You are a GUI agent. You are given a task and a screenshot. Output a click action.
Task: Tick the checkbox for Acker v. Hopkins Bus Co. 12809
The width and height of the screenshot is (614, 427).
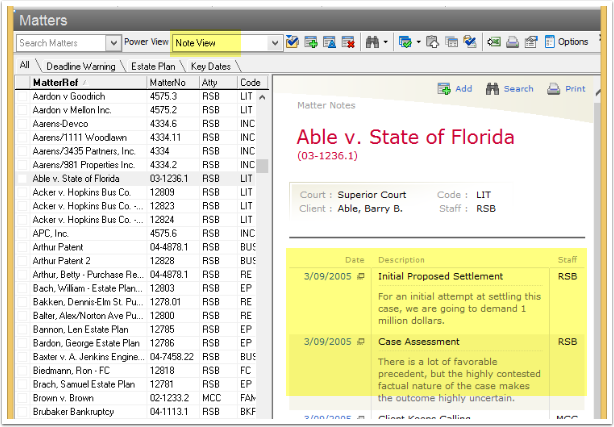pyautogui.click(x=23, y=192)
